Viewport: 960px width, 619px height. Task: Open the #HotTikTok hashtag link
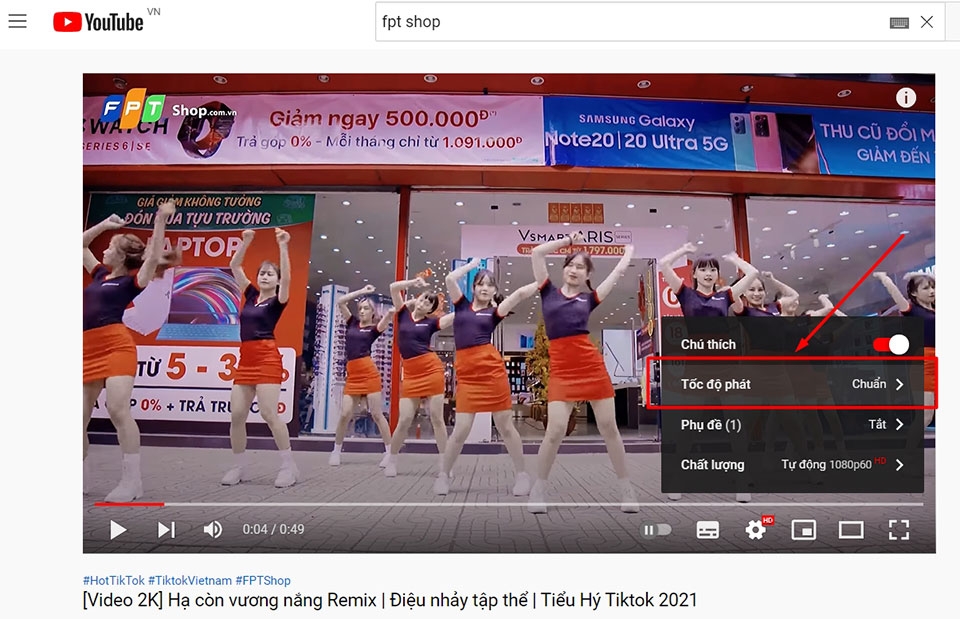pos(114,580)
